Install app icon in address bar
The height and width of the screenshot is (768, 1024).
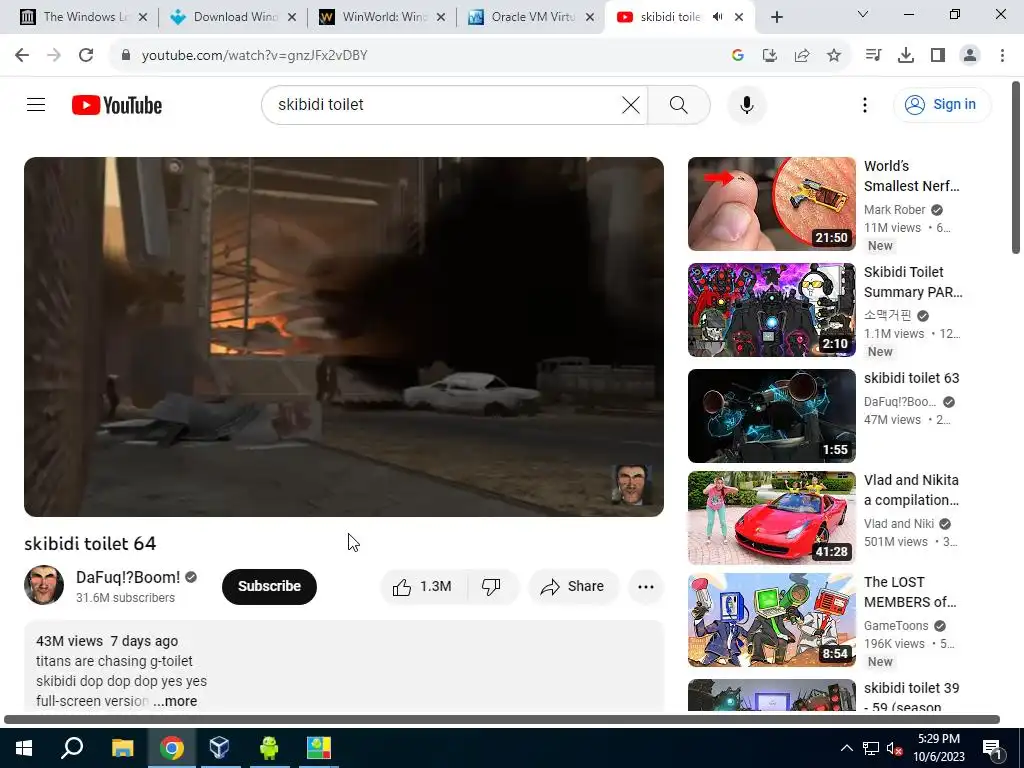click(770, 55)
